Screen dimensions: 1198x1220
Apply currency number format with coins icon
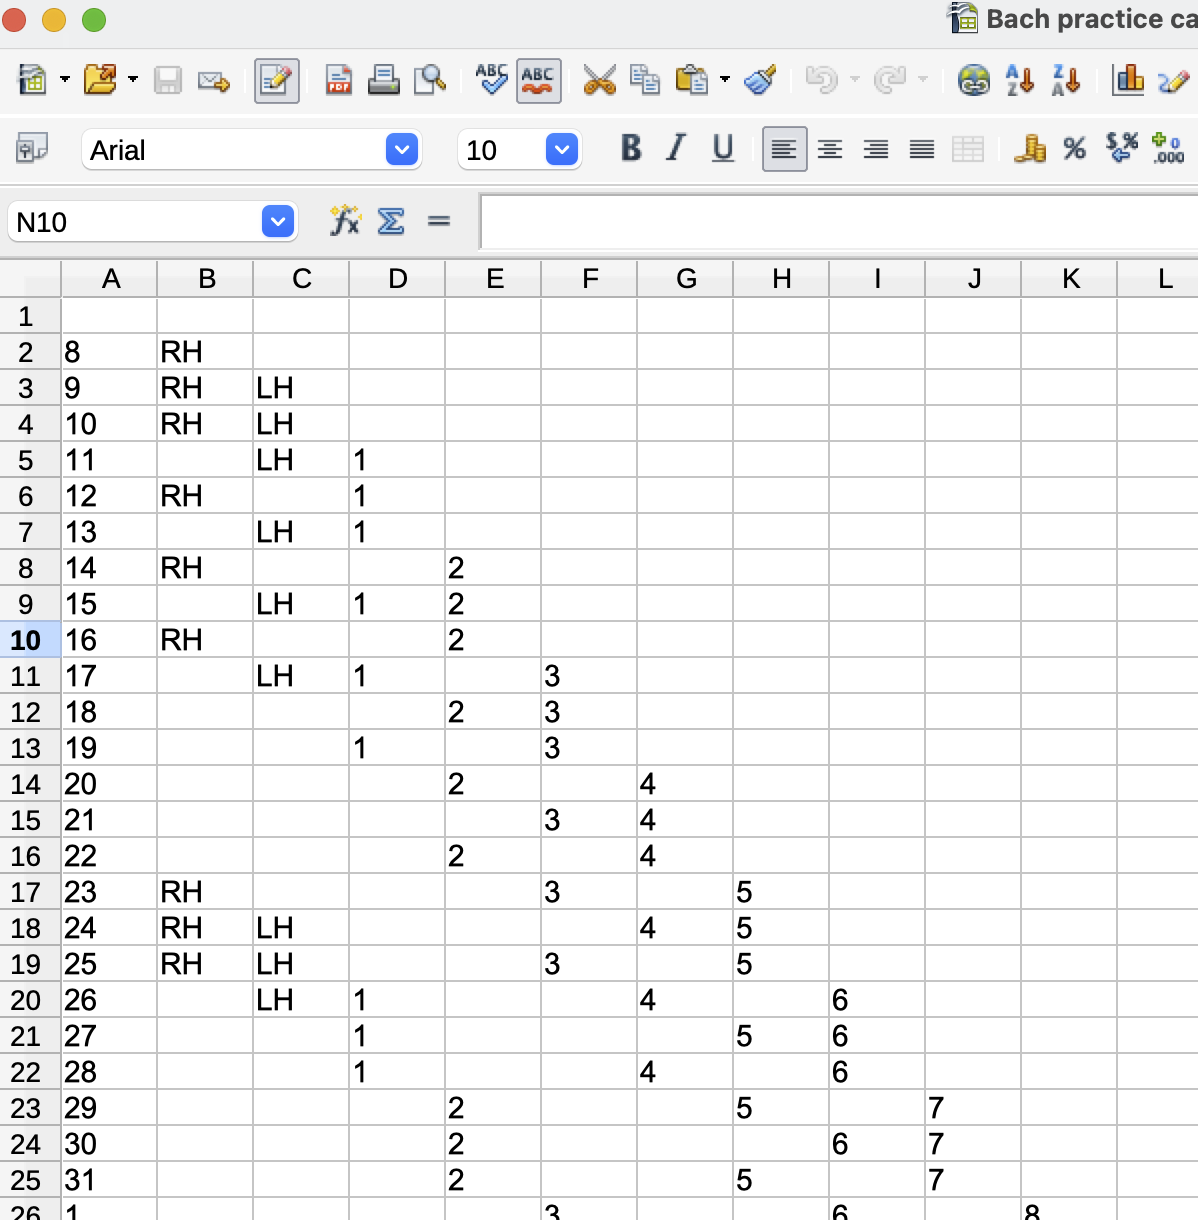coord(1029,150)
